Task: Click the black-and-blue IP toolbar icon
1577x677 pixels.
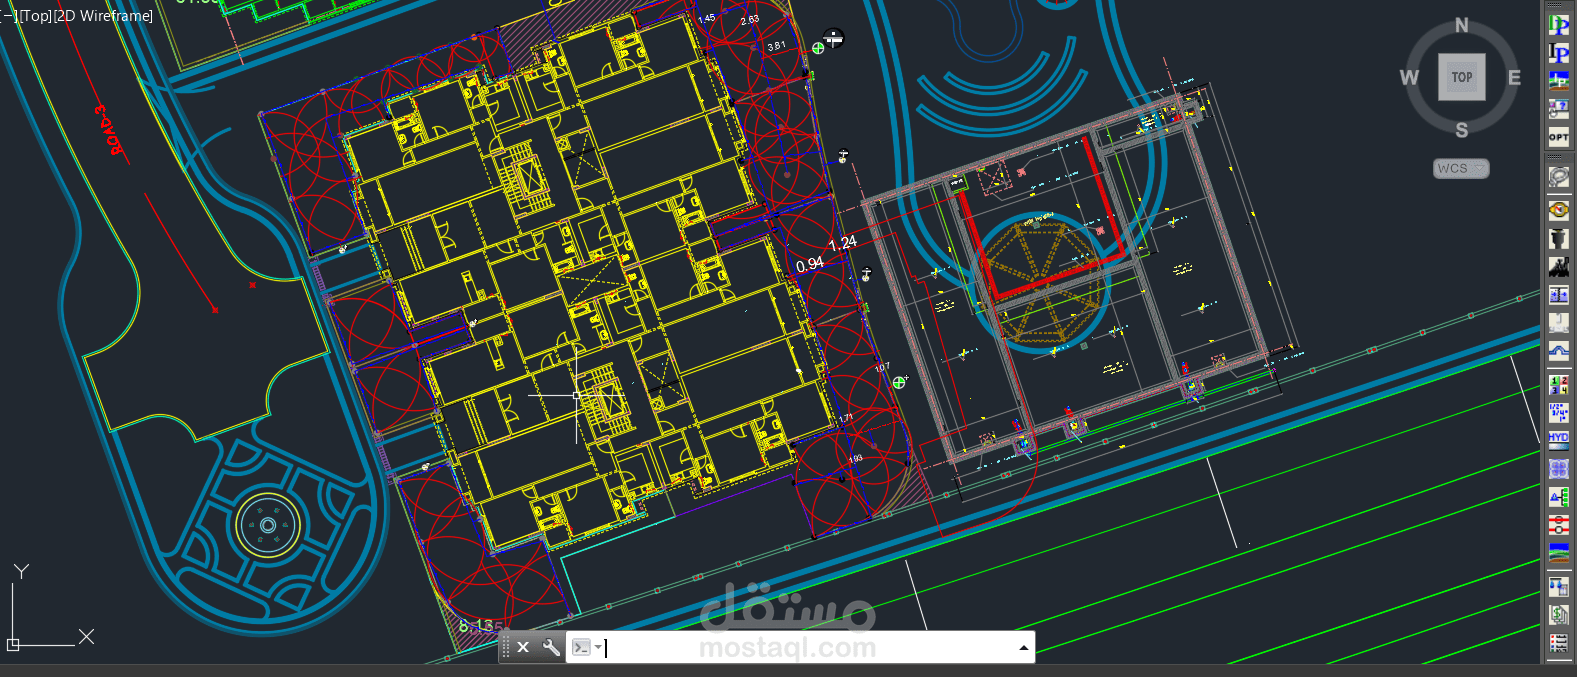Action: click(1558, 52)
